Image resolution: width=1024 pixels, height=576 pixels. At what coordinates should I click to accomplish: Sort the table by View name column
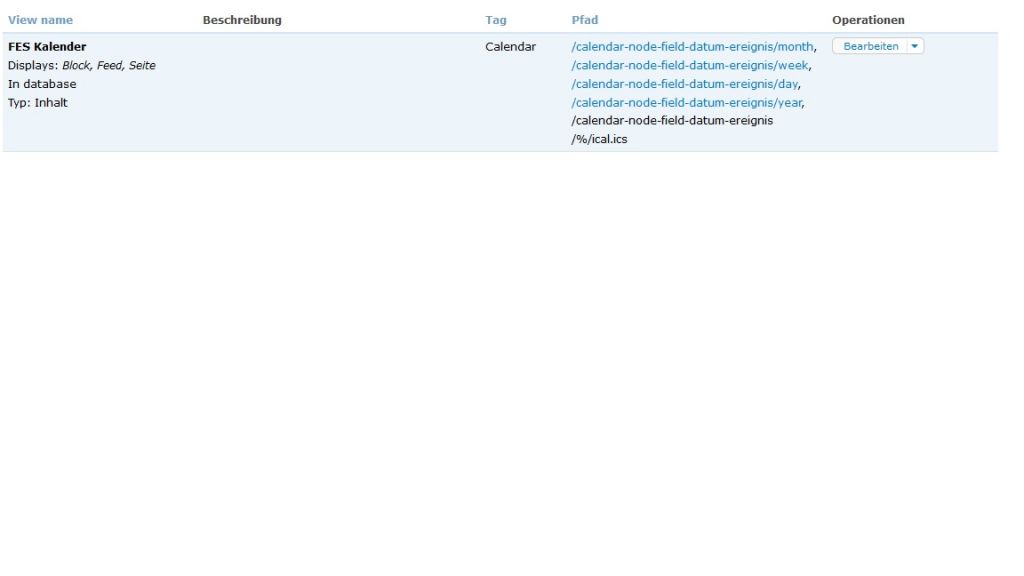click(x=40, y=20)
